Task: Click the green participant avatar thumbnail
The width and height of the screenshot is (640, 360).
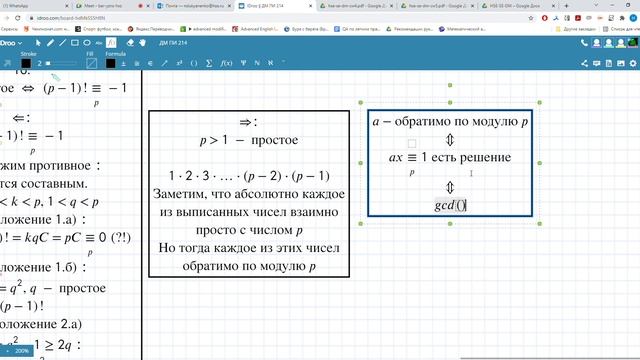Action: (632, 42)
